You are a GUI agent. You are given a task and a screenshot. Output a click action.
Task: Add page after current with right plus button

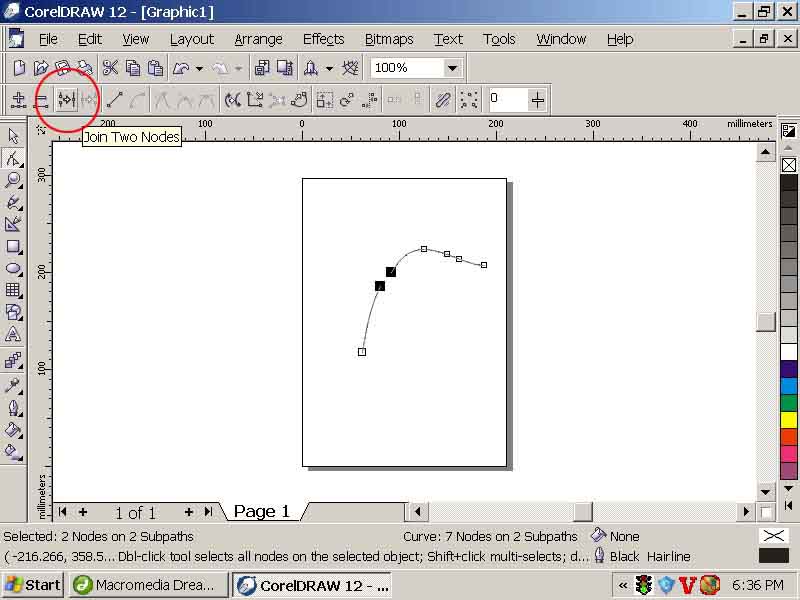(x=189, y=511)
